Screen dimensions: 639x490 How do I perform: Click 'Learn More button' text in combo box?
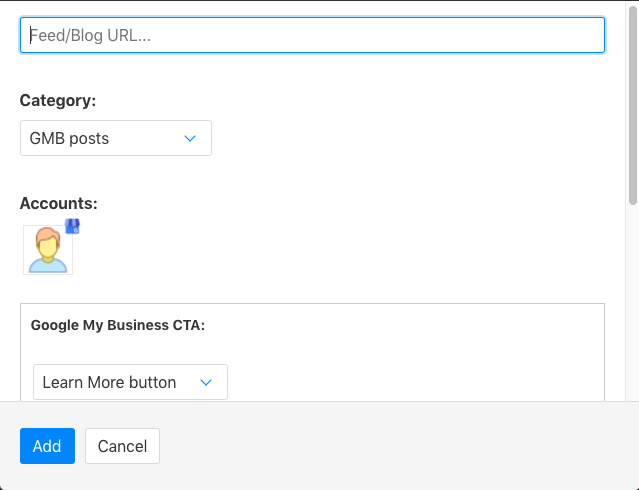point(109,382)
